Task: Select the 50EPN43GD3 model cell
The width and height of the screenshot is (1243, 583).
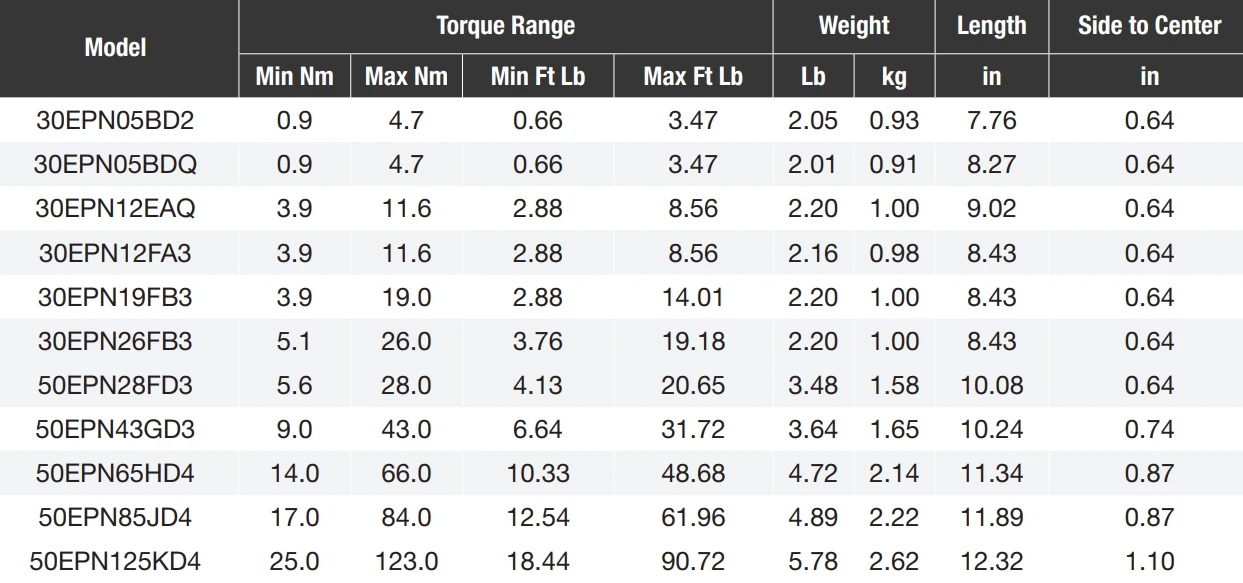Action: tap(116, 429)
